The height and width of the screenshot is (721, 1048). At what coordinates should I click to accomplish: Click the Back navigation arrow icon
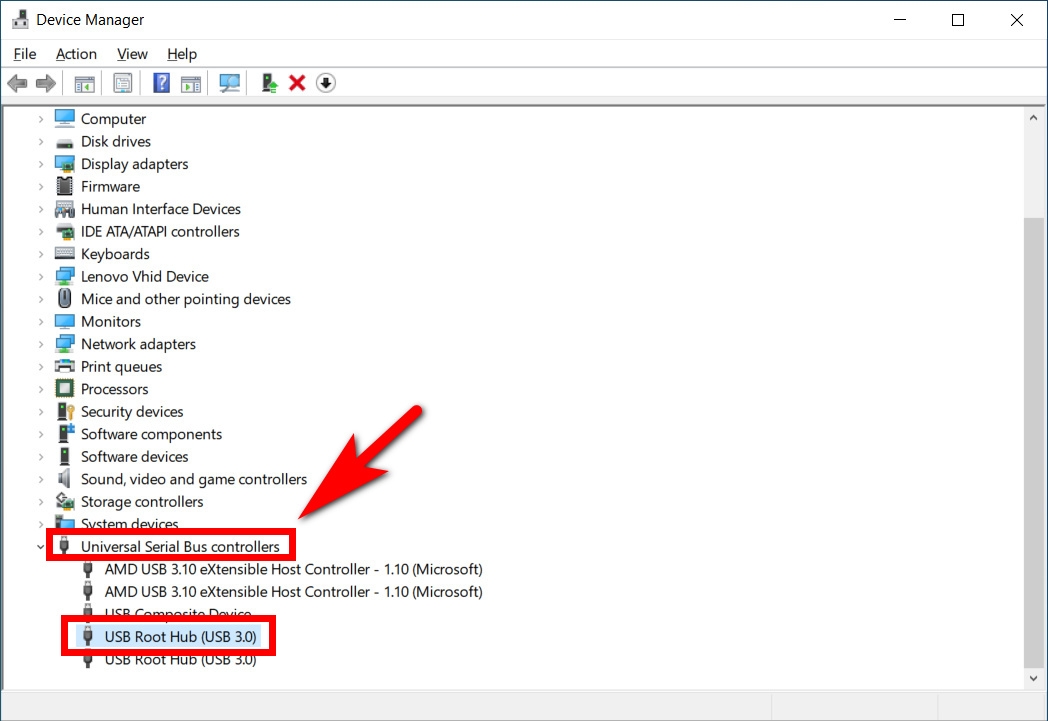click(17, 82)
